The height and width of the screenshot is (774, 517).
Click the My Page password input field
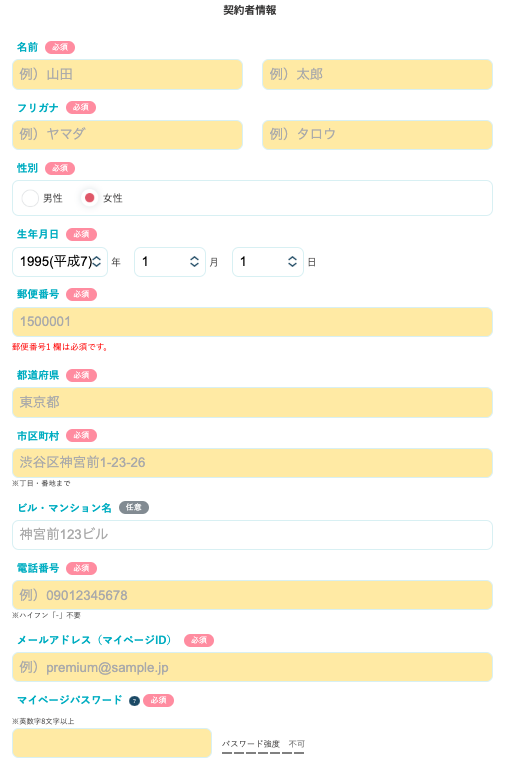[112, 743]
